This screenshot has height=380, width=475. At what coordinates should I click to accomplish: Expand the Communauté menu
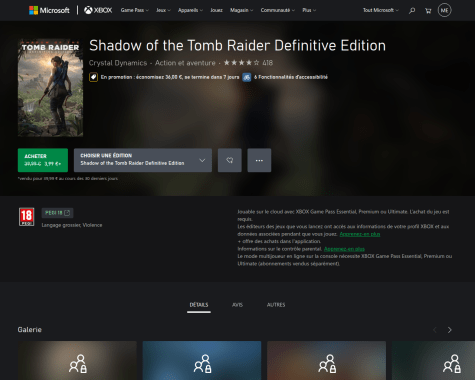(x=278, y=10)
